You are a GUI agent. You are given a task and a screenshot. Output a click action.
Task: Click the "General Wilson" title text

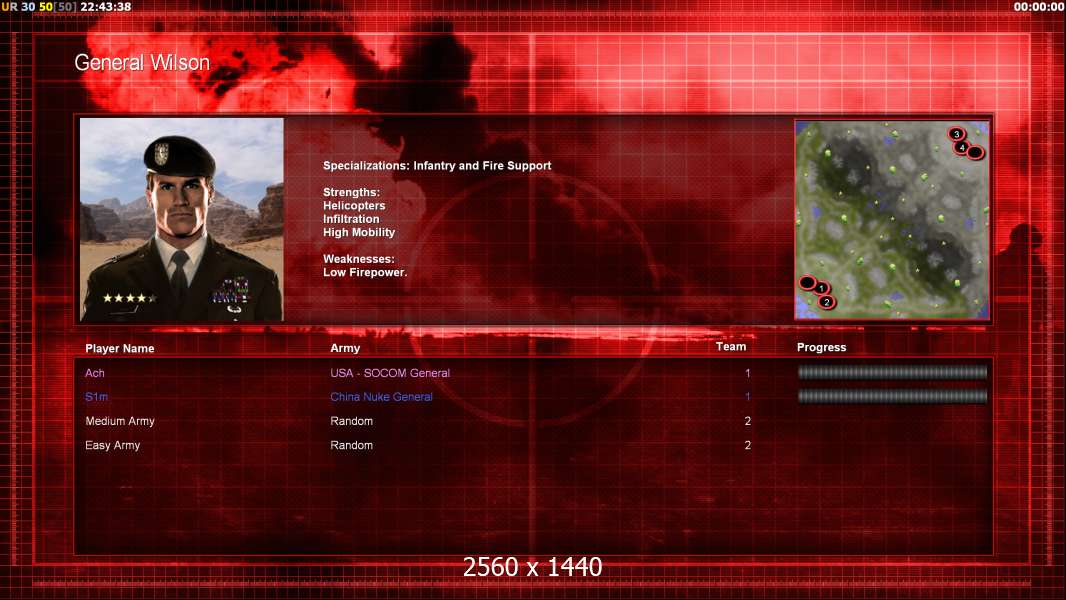[142, 63]
